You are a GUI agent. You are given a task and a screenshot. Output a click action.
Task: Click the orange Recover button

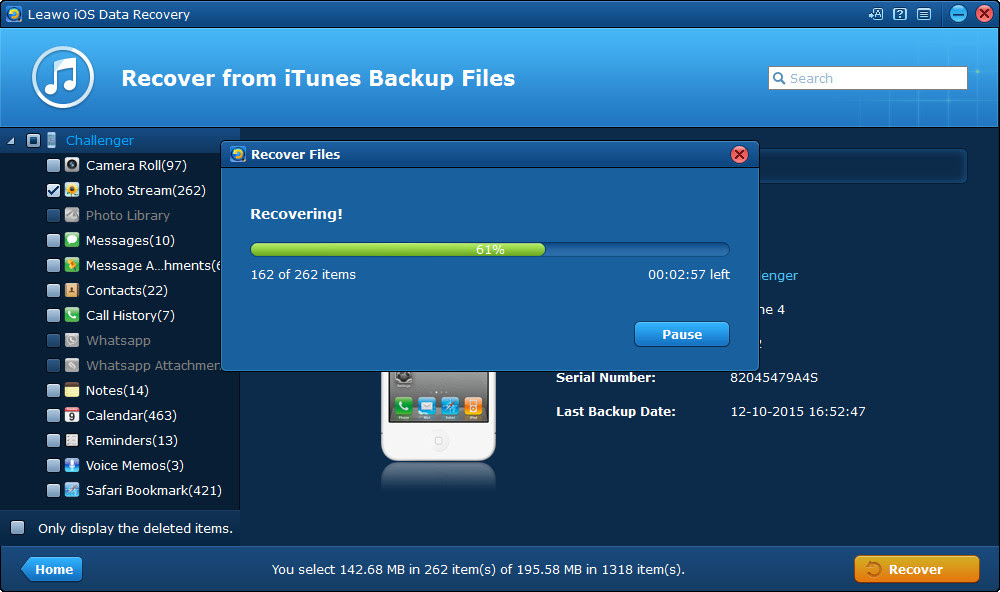tap(916, 569)
